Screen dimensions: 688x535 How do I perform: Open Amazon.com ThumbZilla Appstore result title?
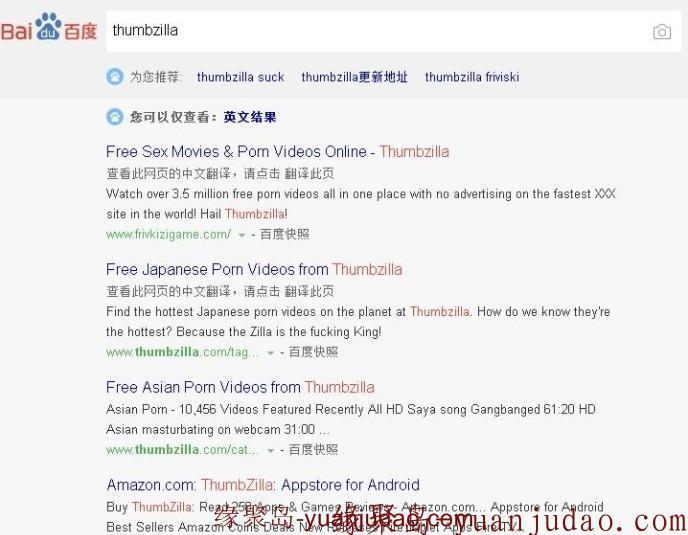[263, 485]
